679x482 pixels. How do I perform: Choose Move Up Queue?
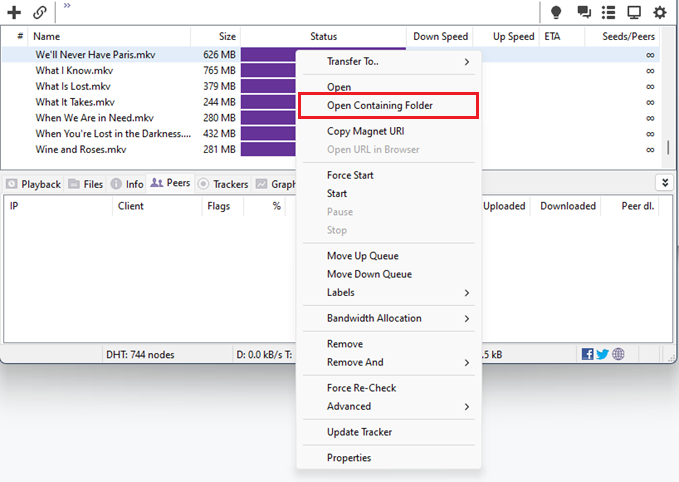click(x=389, y=256)
